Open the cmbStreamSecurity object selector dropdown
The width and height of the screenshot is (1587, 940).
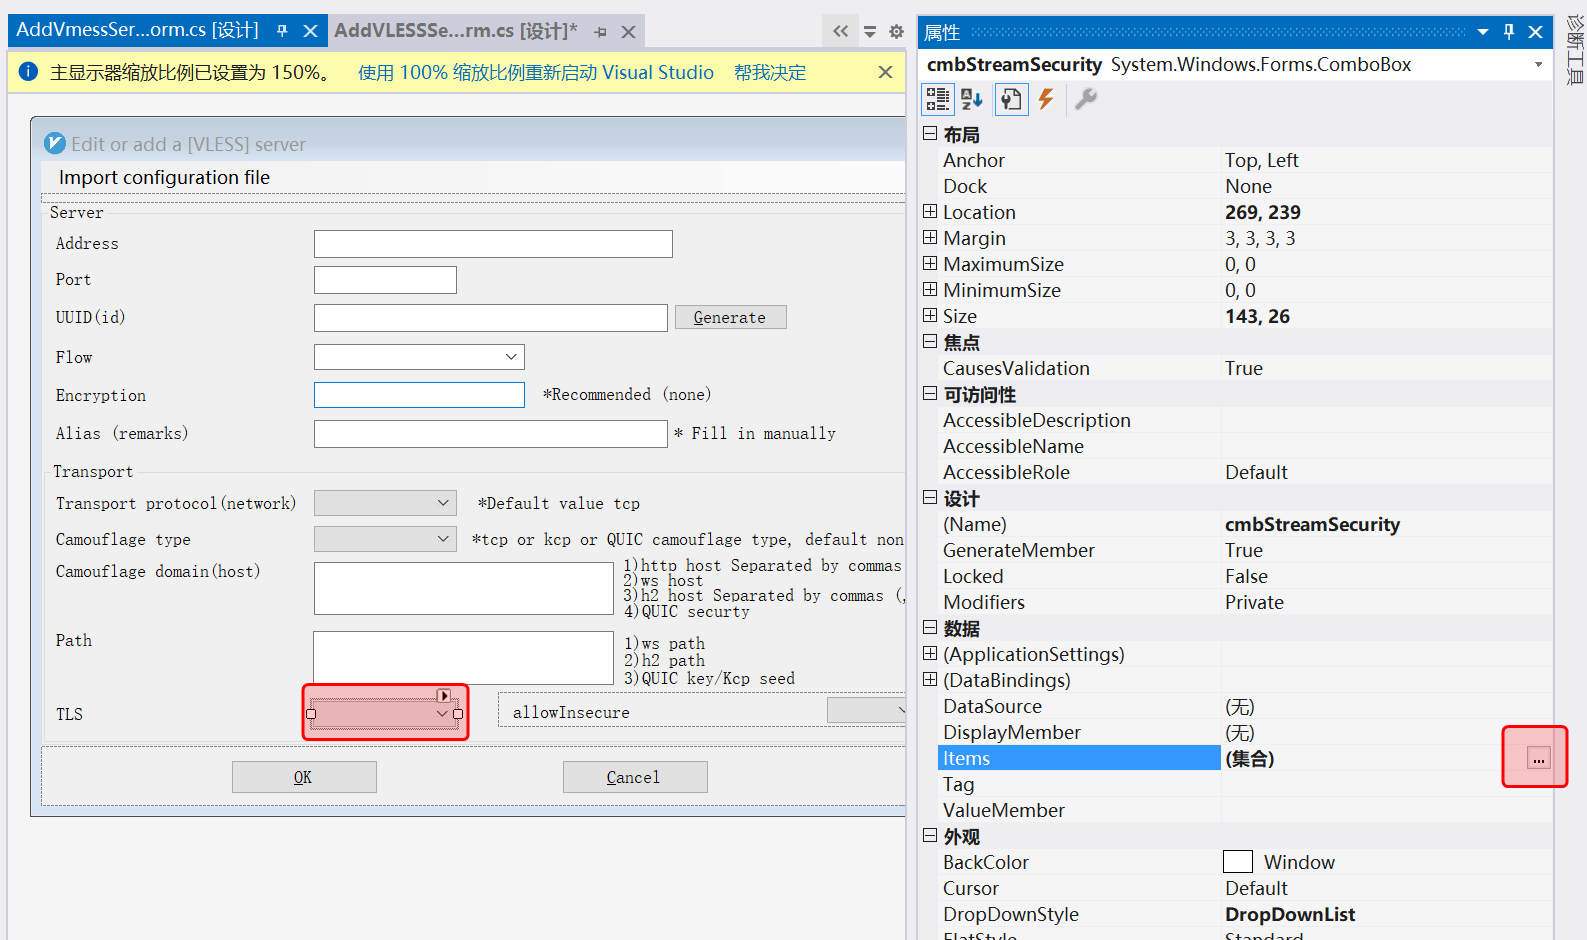point(1538,65)
